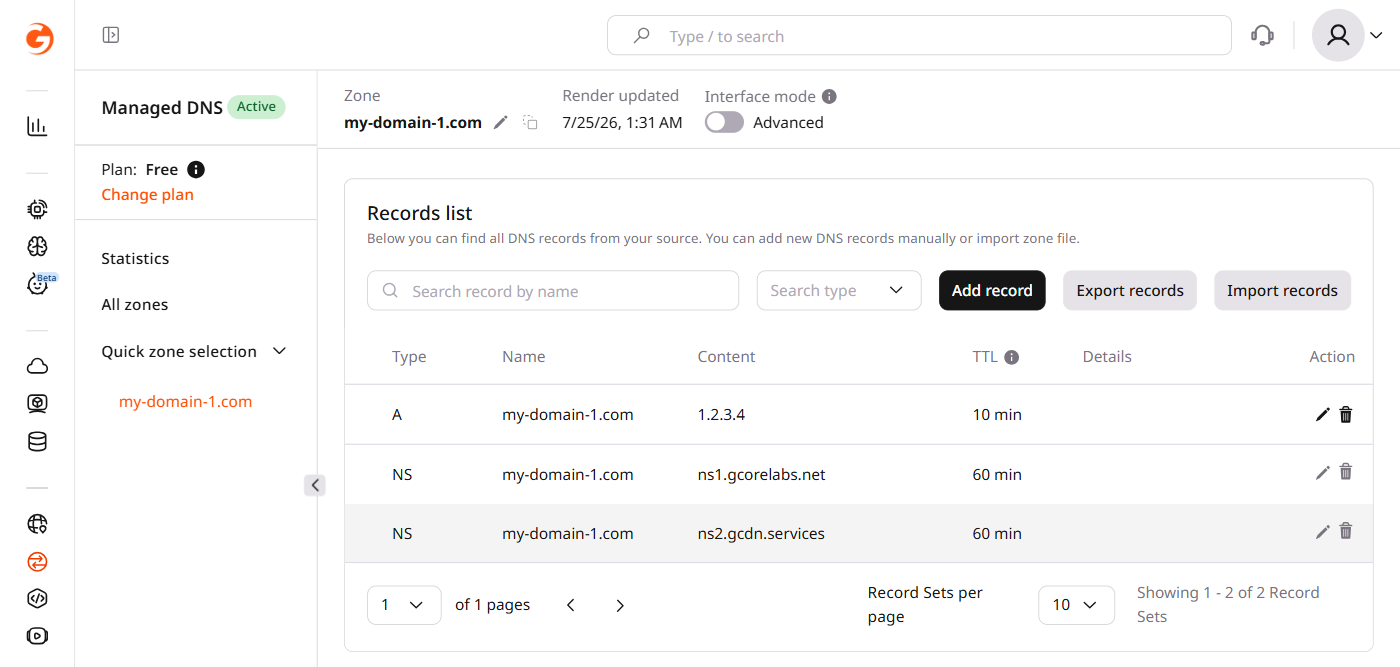1400x667 pixels.
Task: Go to the previous page arrow
Action: [571, 605]
